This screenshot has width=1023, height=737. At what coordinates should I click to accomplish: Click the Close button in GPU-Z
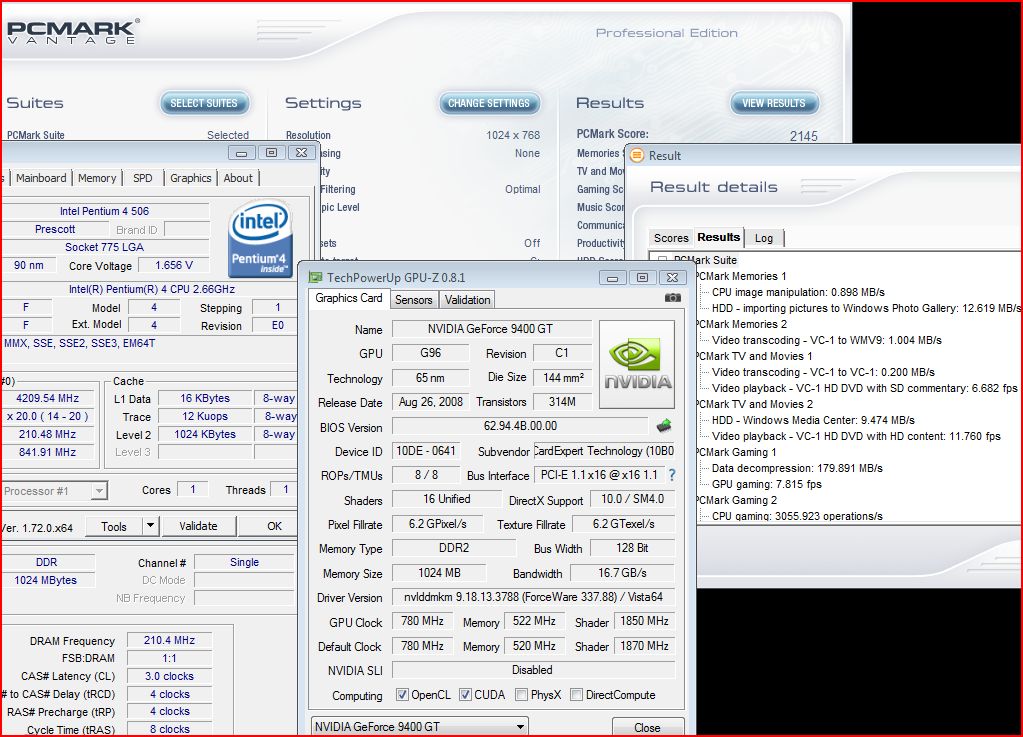[x=647, y=728]
